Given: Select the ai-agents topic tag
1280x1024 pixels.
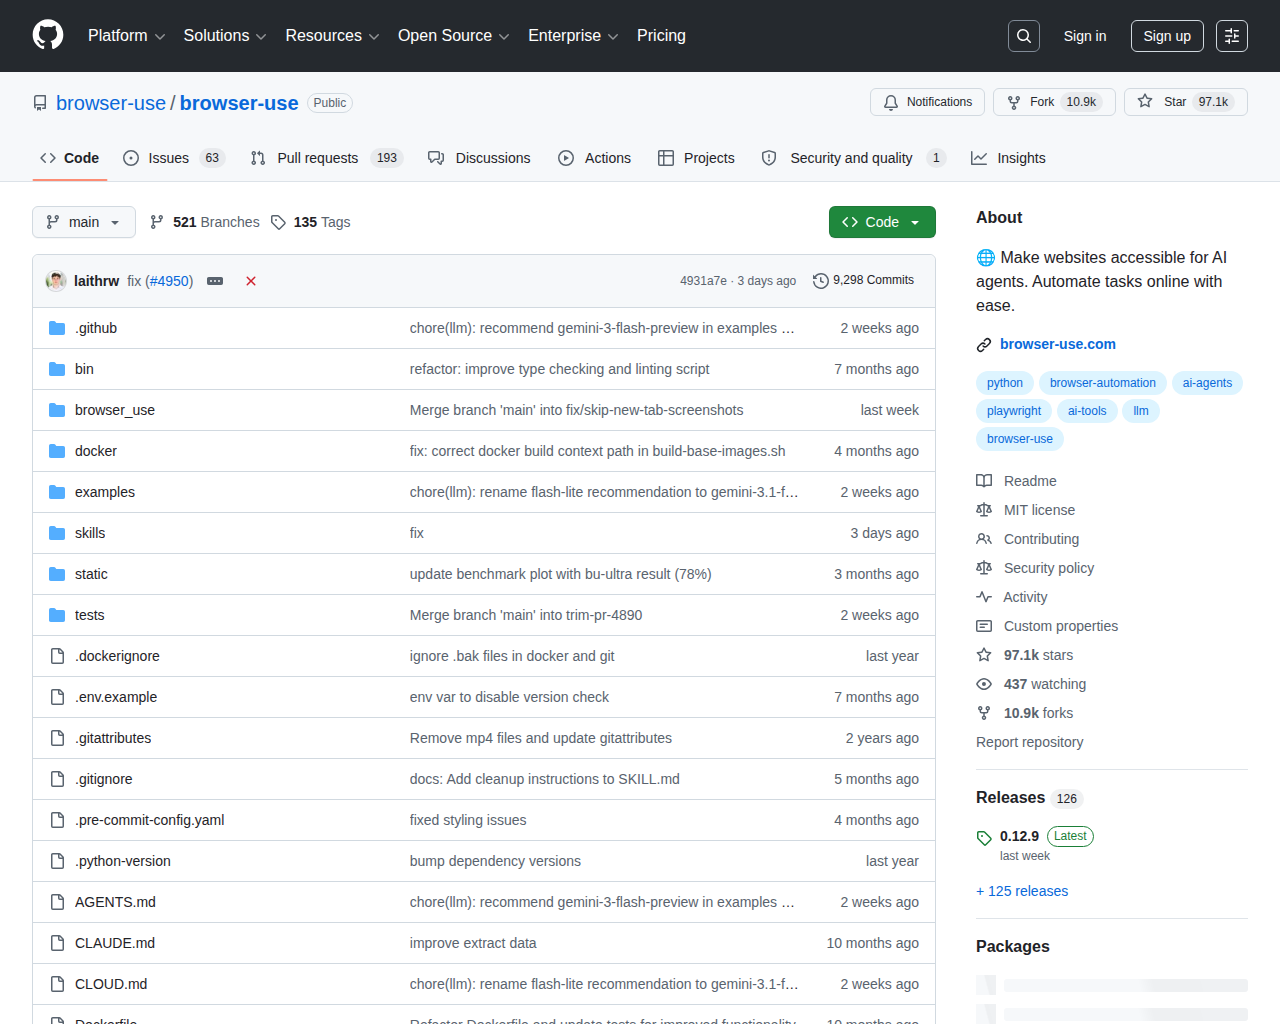Looking at the screenshot, I should click(x=1207, y=383).
